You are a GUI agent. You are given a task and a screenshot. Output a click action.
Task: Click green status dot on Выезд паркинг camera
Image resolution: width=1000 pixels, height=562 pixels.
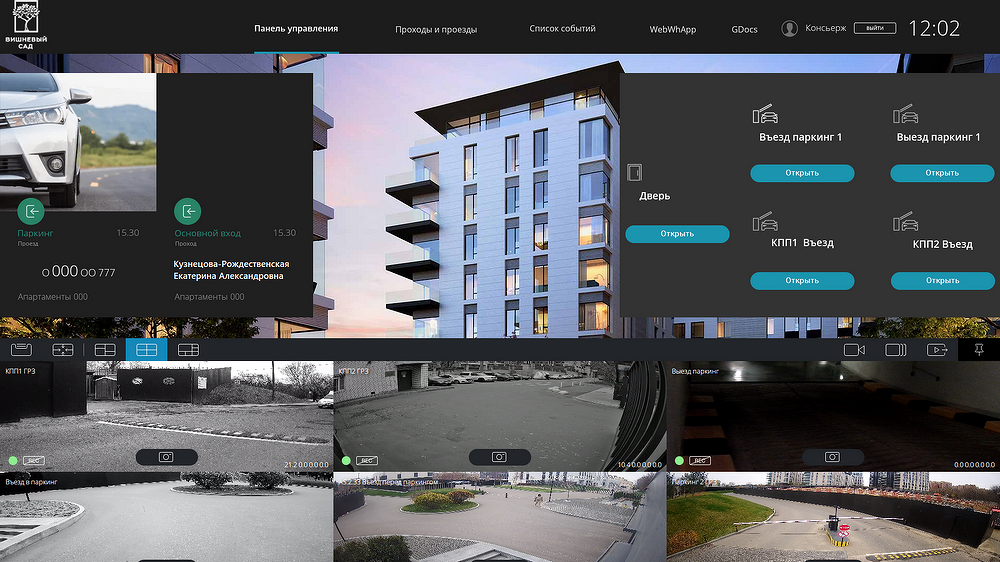coord(679,461)
